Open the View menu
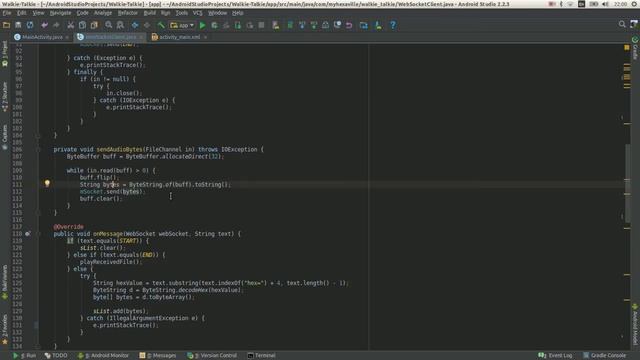Viewport: 640px width, 360px height. tap(38, 13)
